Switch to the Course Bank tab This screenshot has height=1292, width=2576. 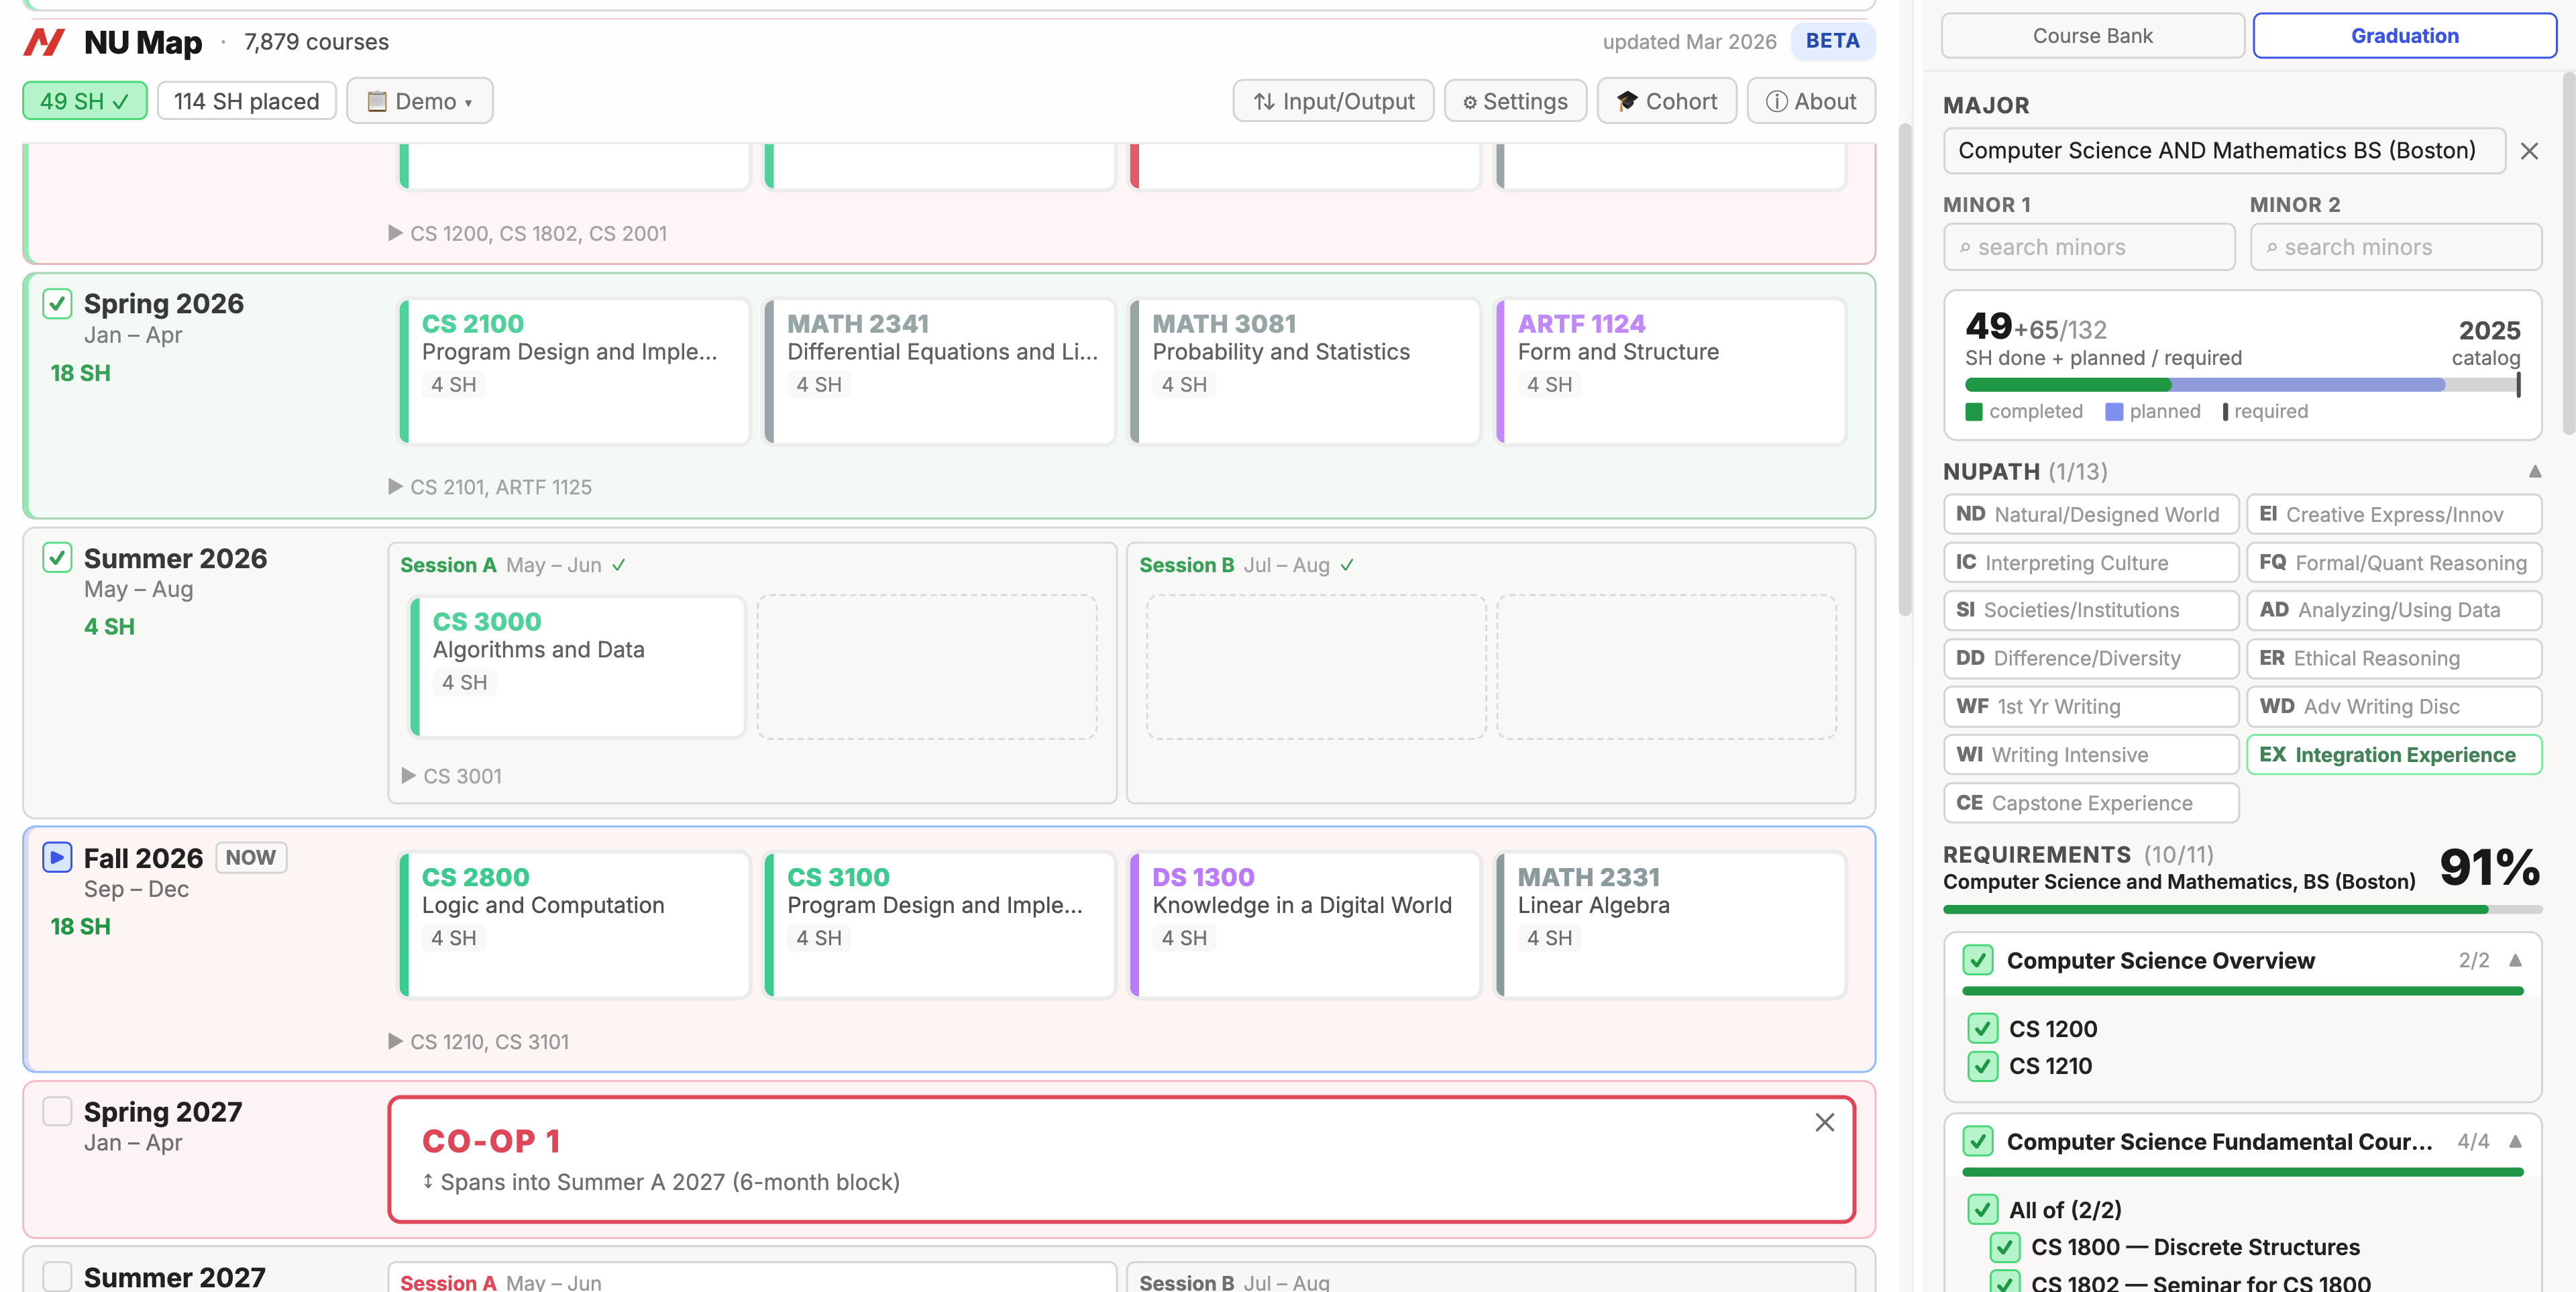pos(2092,36)
